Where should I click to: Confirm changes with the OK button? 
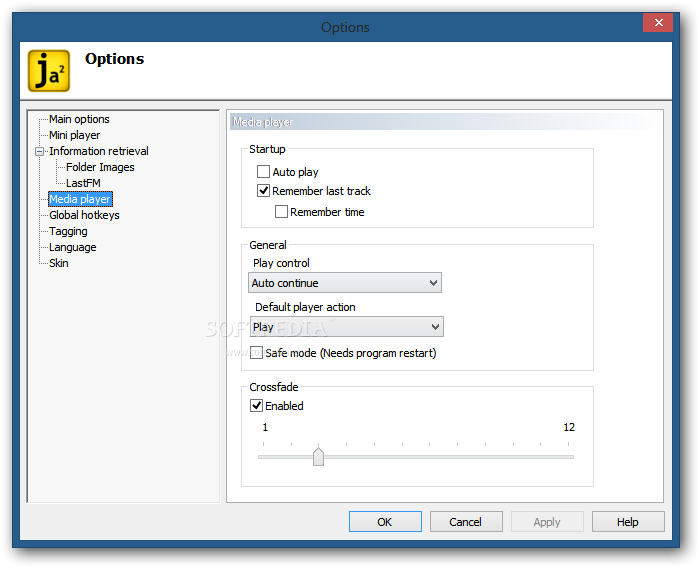385,522
